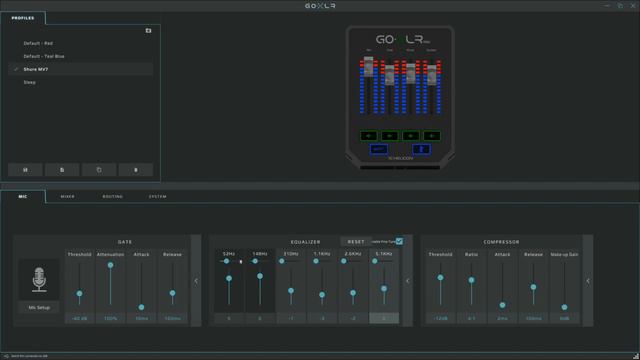Click the first device fader cap

369,67
